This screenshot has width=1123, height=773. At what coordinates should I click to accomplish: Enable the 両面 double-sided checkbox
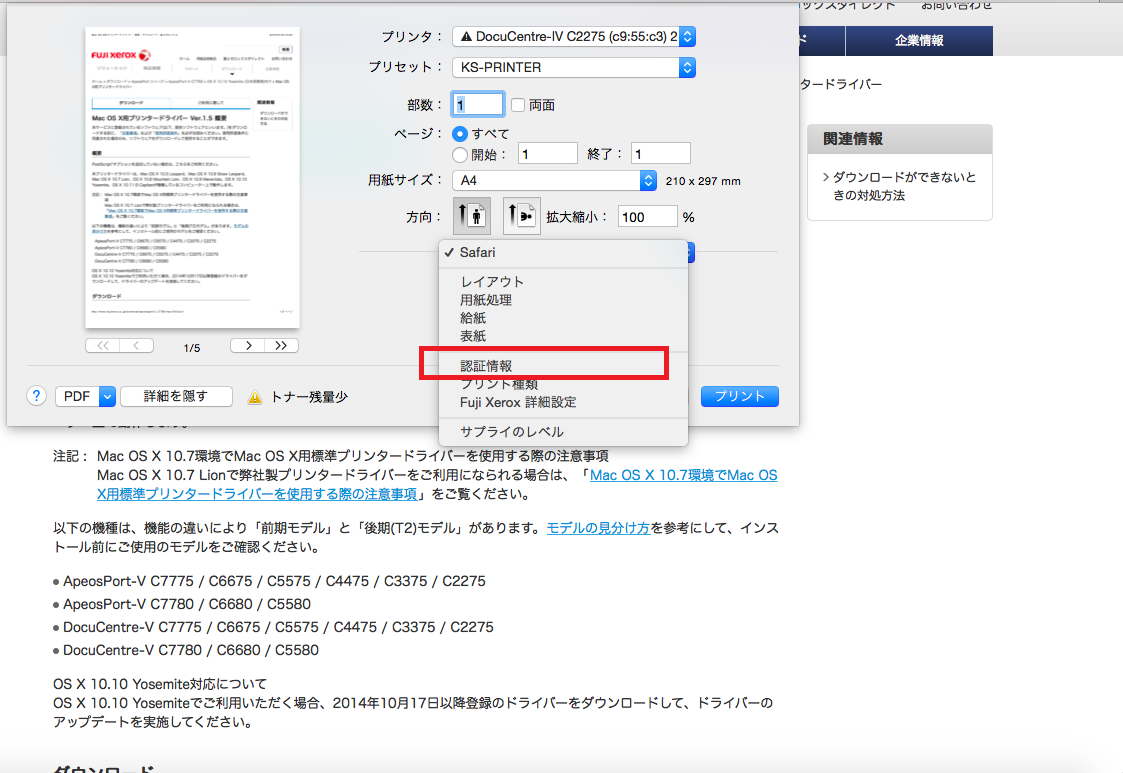[x=518, y=105]
